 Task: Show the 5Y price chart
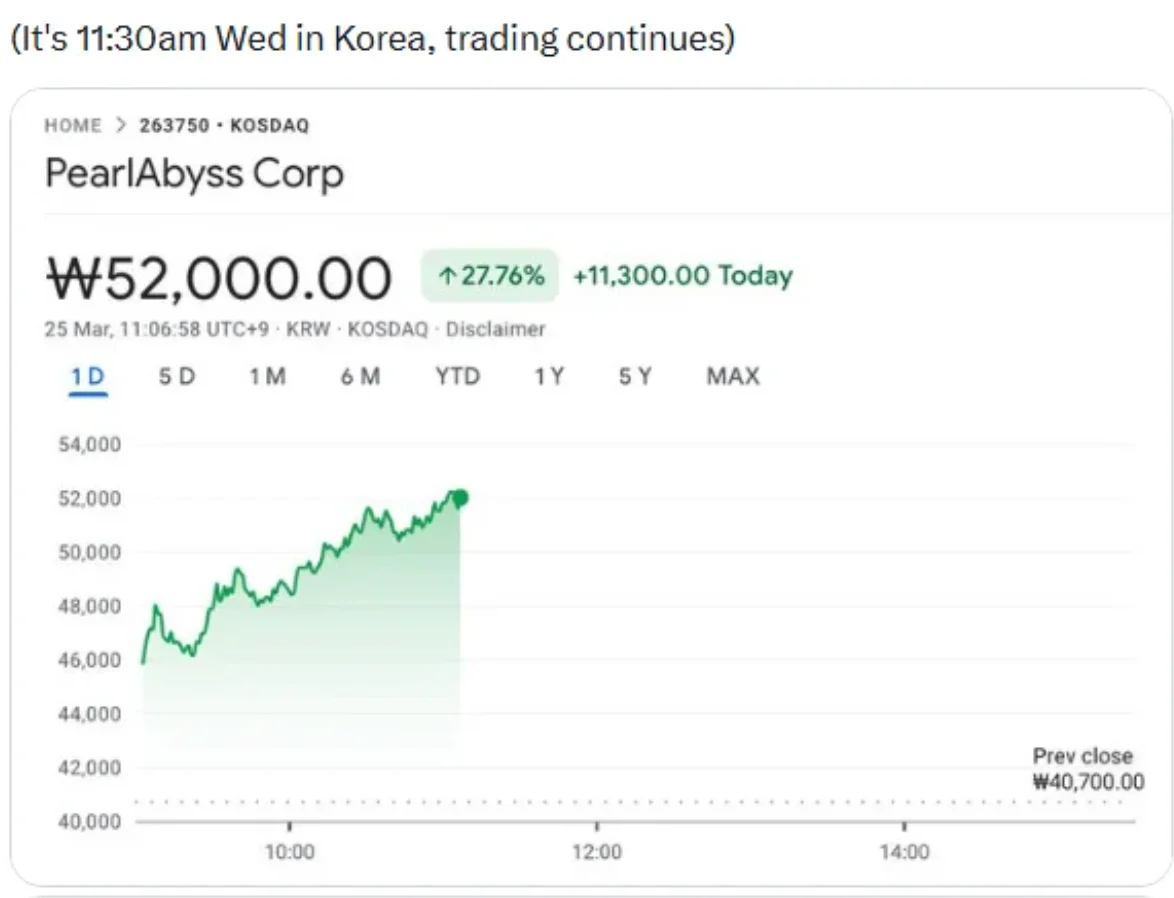635,377
